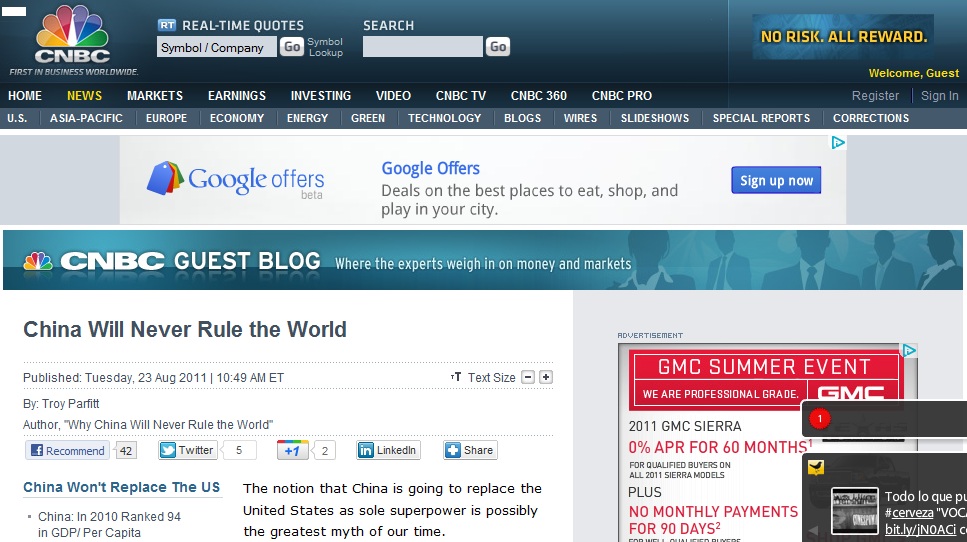Increase text size with plus icon
Screen dimensions: 967x542
[546, 377]
